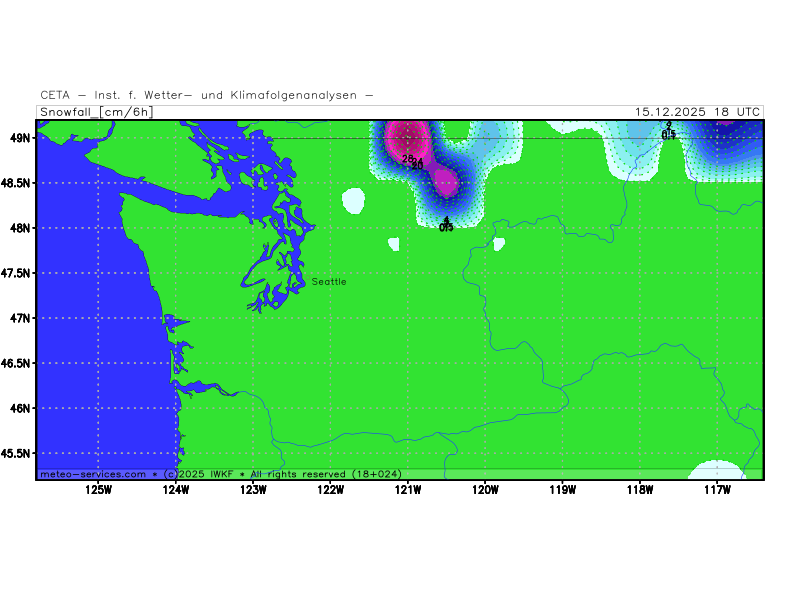Click the 15.12.2025 18 UTC timestamp
800x600 pixels.
tap(697, 112)
